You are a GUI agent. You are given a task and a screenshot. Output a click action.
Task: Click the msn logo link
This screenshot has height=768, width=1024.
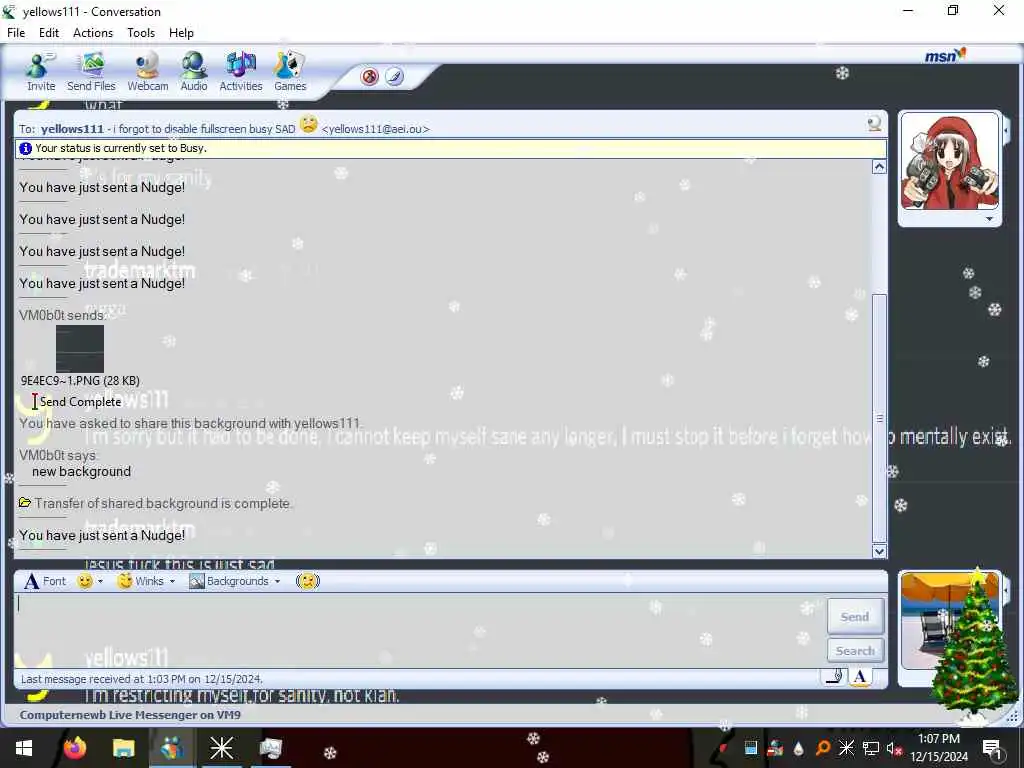pyautogui.click(x=945, y=56)
